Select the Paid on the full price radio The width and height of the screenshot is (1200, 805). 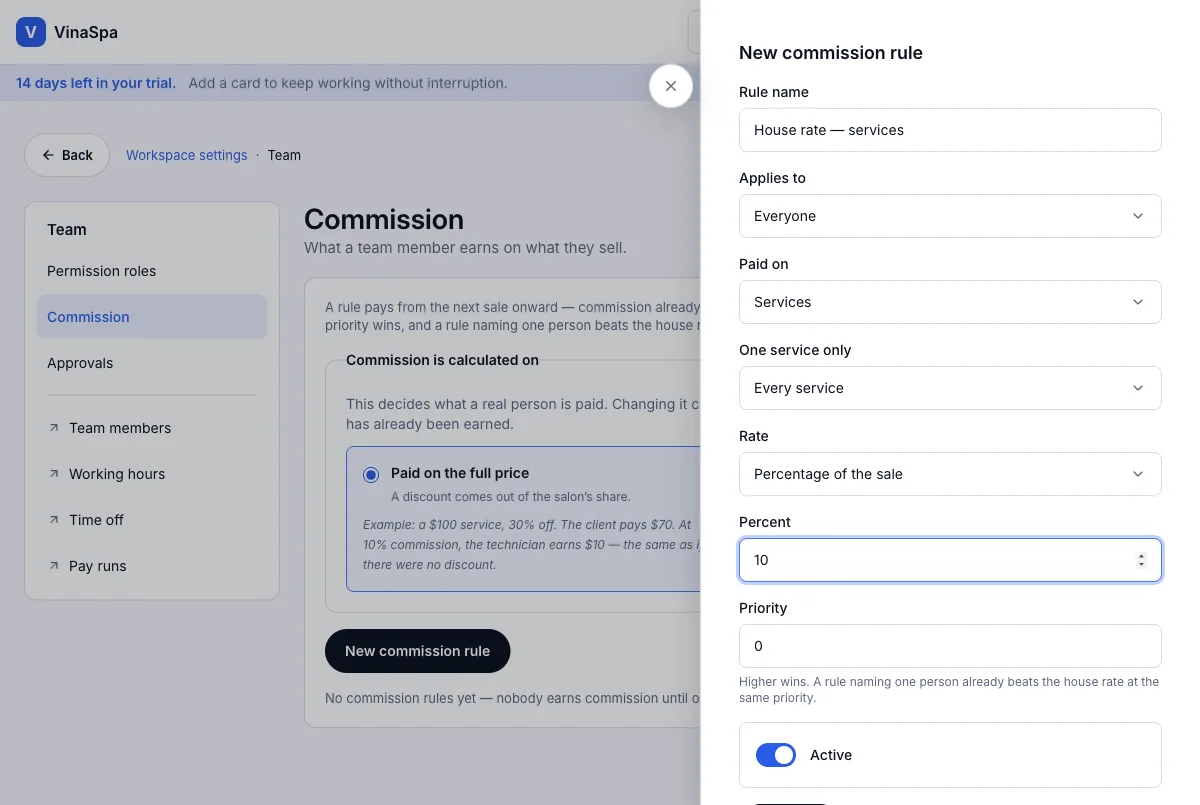pyautogui.click(x=372, y=474)
